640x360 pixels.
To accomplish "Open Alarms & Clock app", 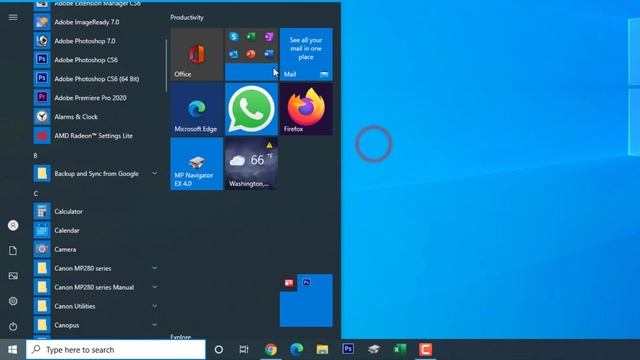I will 96,117.
